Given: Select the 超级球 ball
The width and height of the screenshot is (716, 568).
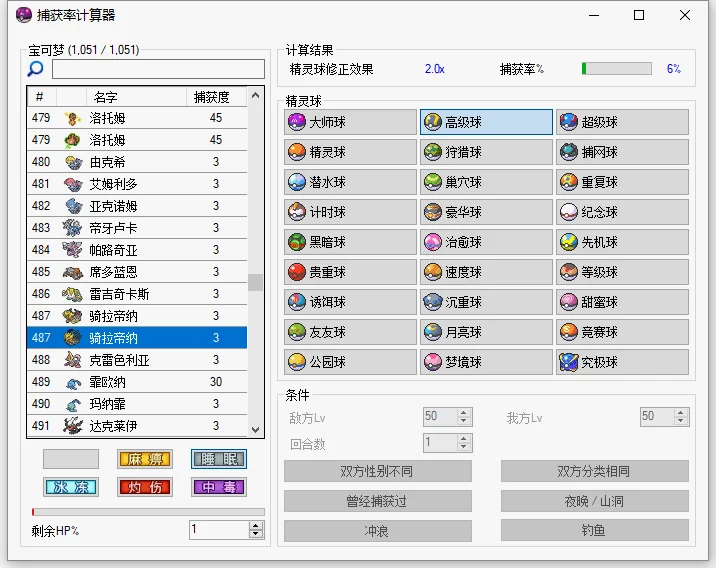Looking at the screenshot, I should (x=622, y=122).
